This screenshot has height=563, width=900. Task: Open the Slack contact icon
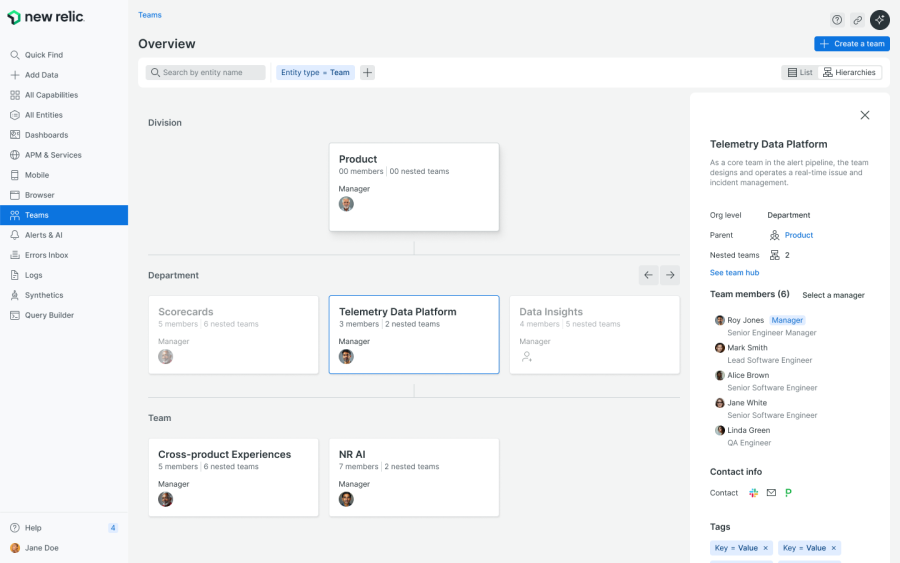(x=753, y=492)
